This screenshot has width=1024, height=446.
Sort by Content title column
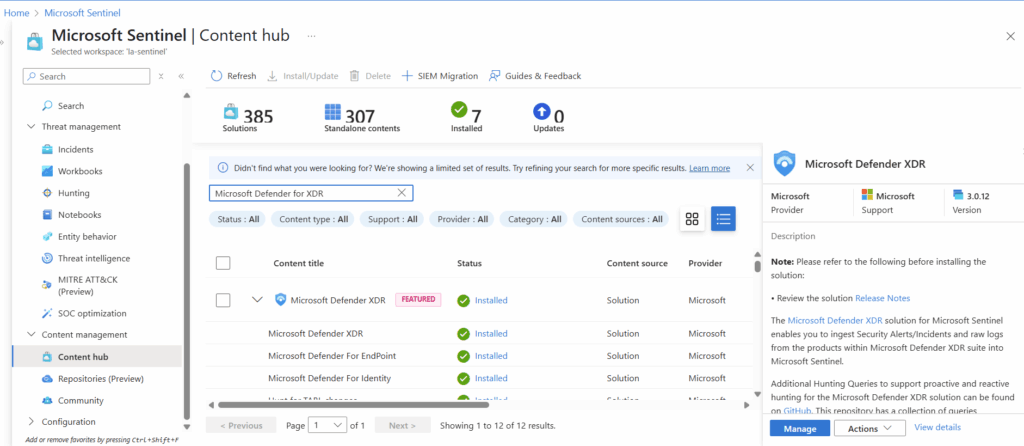pos(298,263)
